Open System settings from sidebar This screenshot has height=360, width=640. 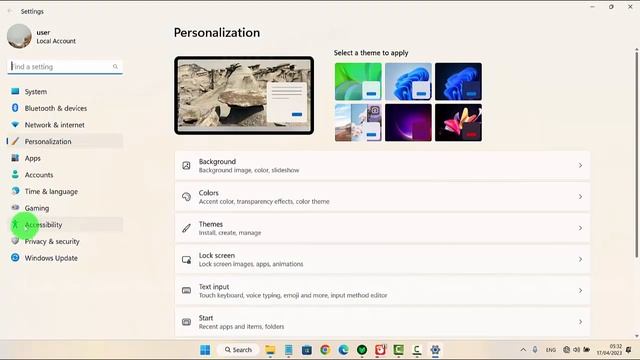pos(65,91)
